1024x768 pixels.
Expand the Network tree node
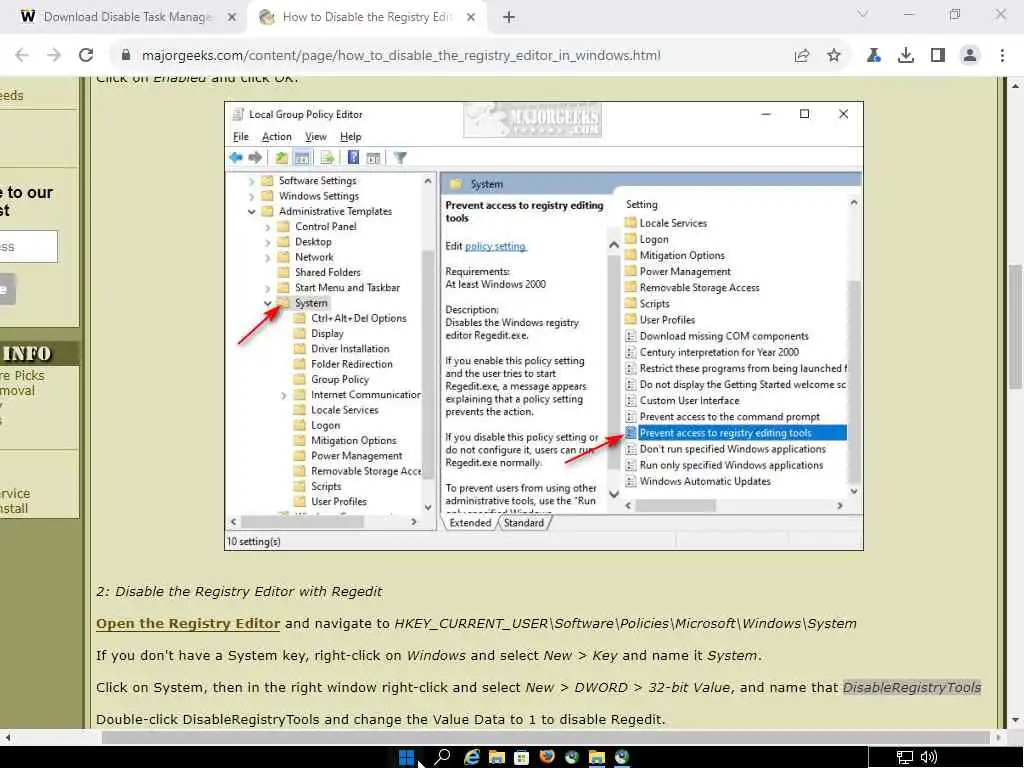(x=267, y=257)
